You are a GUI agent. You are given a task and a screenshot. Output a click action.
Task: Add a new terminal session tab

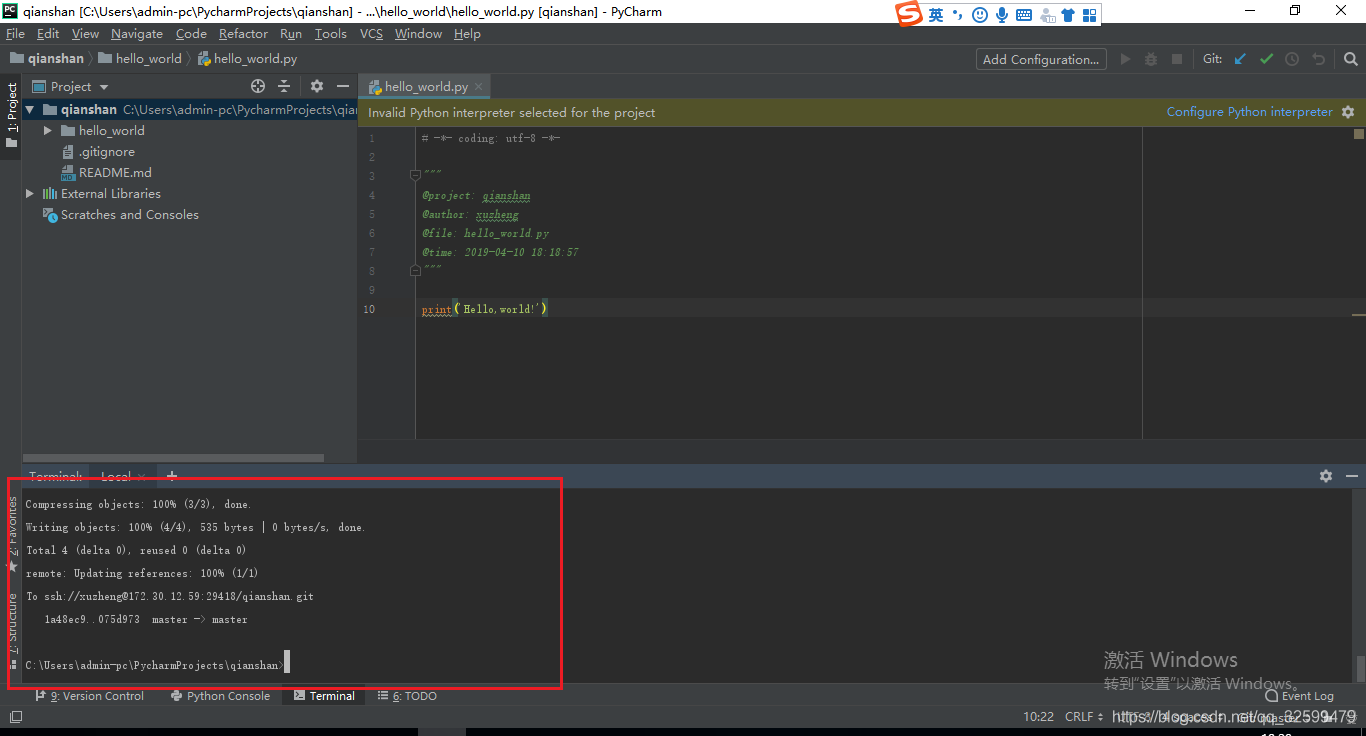pyautogui.click(x=172, y=476)
